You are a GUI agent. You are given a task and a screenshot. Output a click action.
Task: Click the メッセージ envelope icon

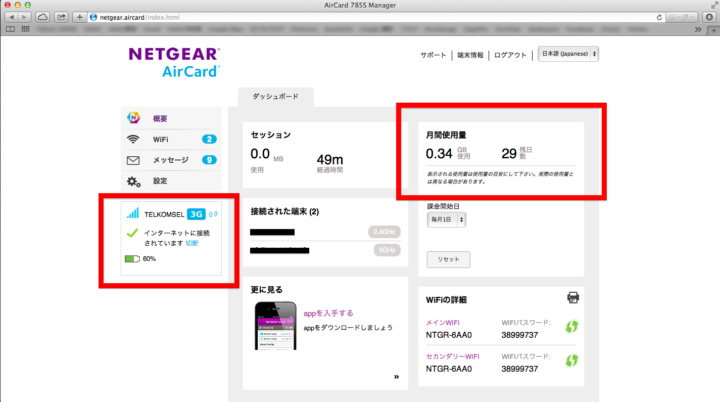(x=133, y=160)
